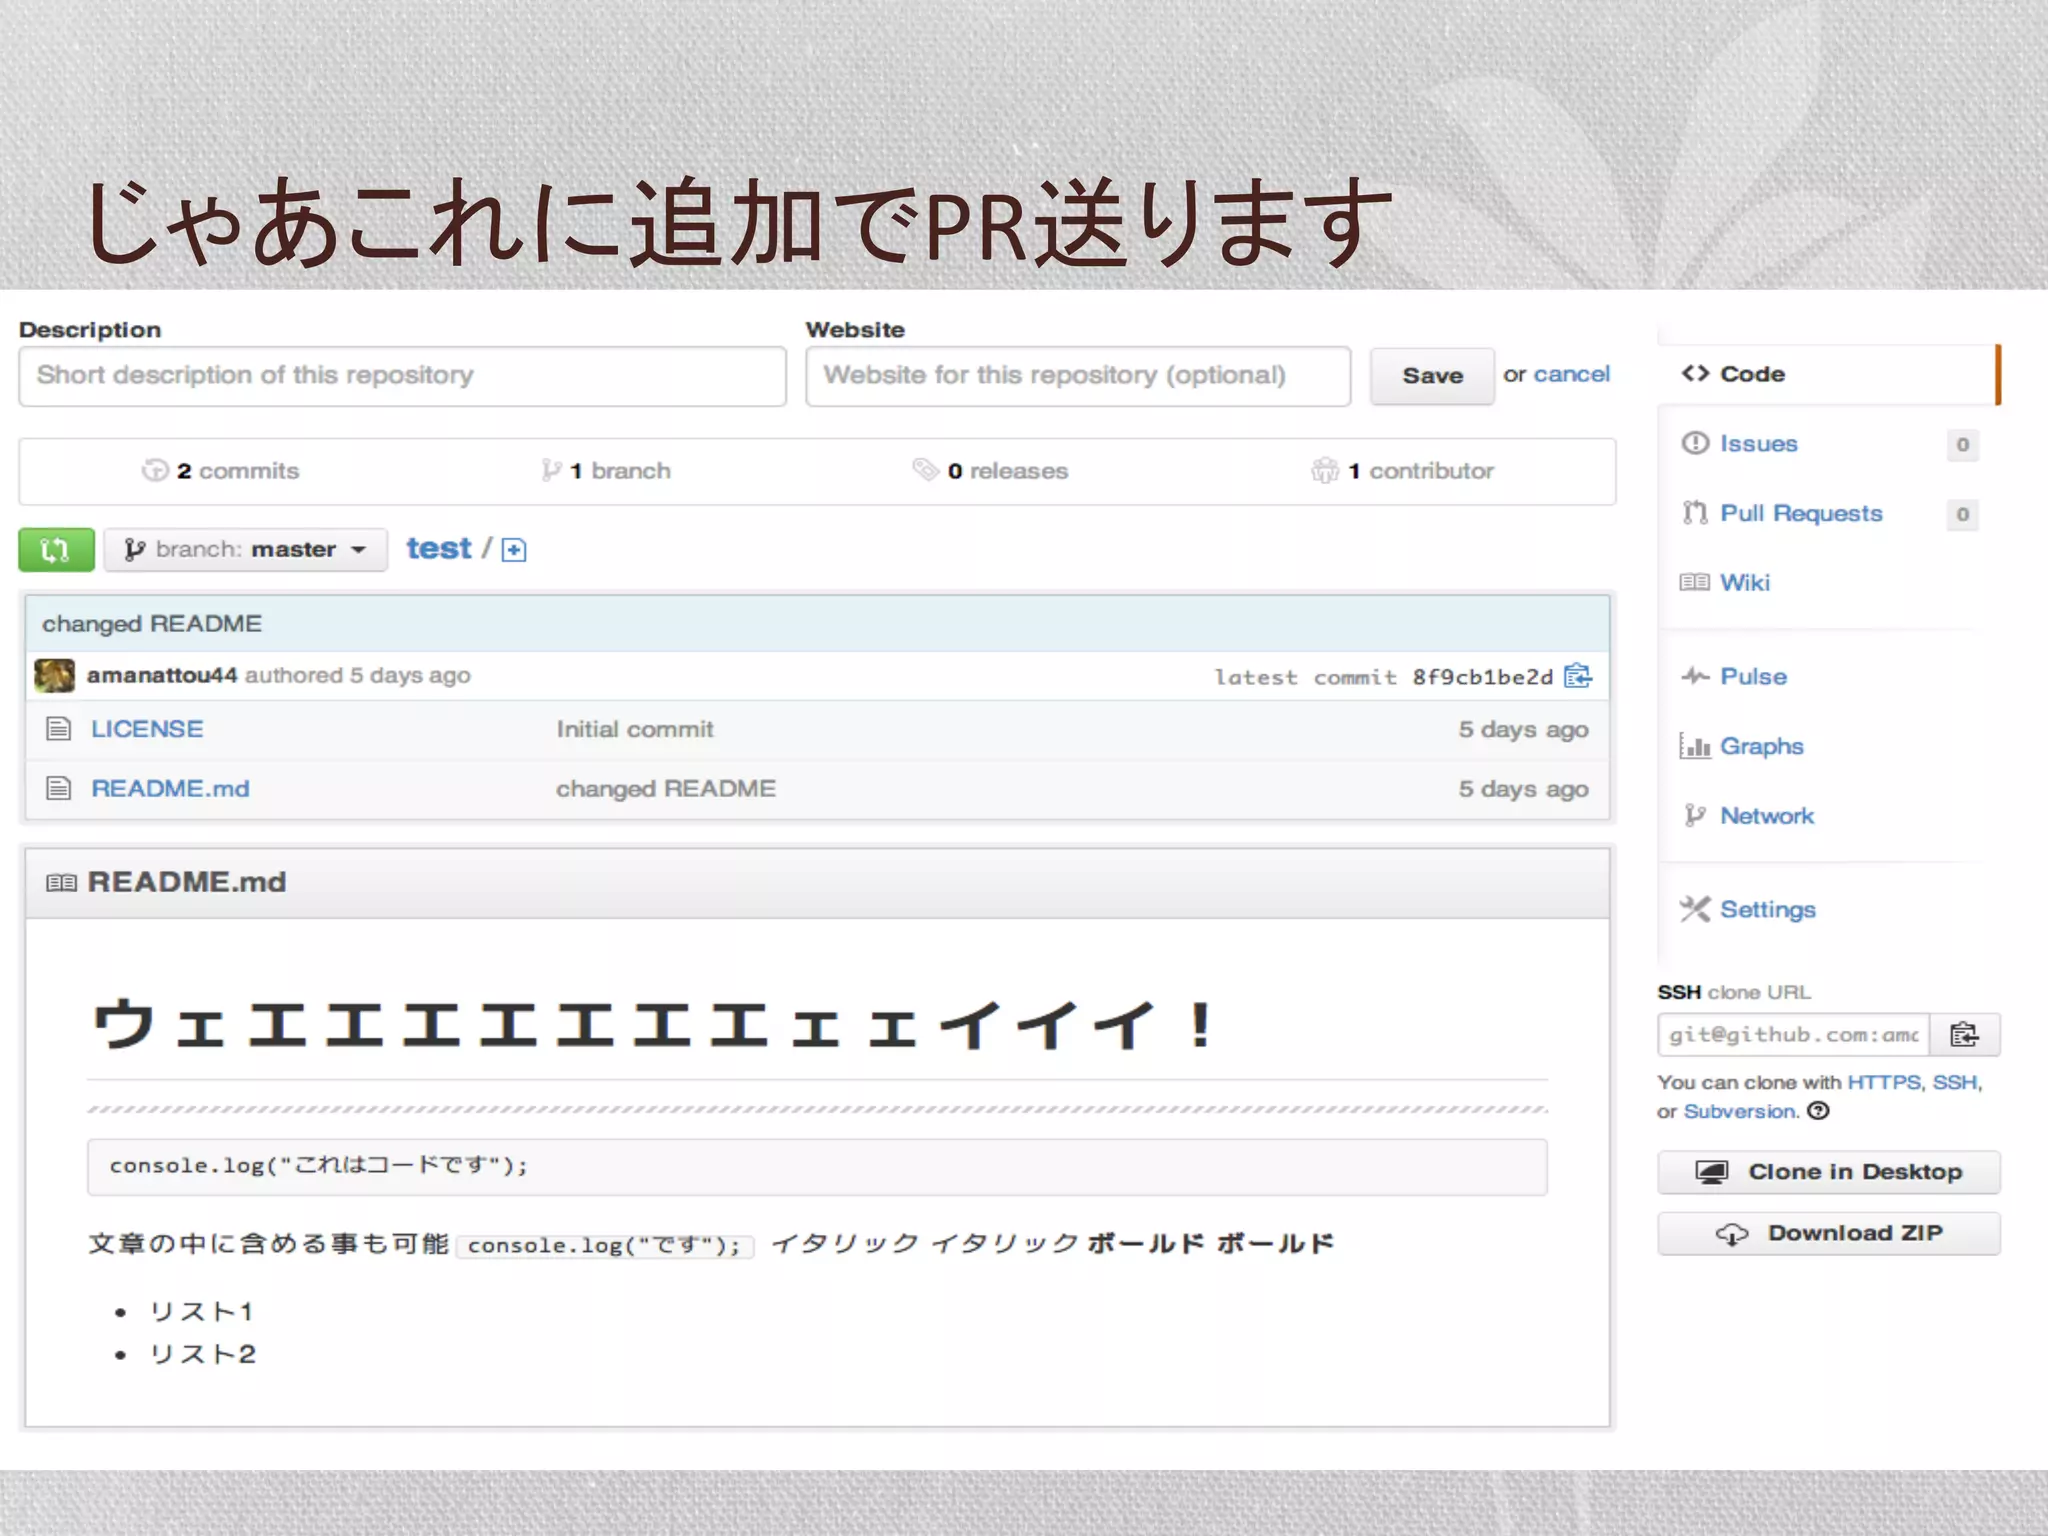Viewport: 2048px width, 1536px height.
Task: Click the Pull Requests icon
Action: coord(1695,513)
